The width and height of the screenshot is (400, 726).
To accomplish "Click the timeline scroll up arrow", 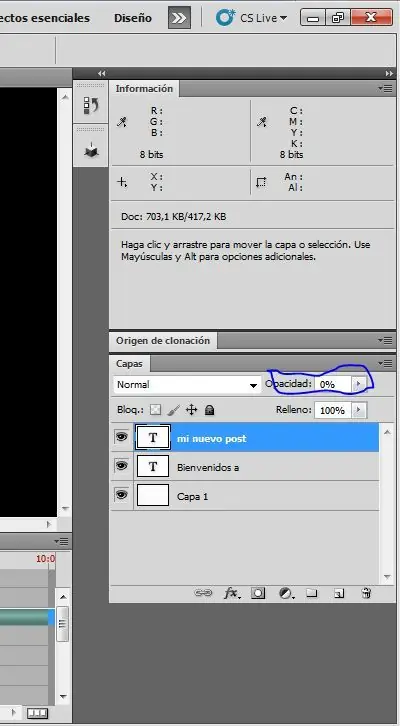I will 63,596.
